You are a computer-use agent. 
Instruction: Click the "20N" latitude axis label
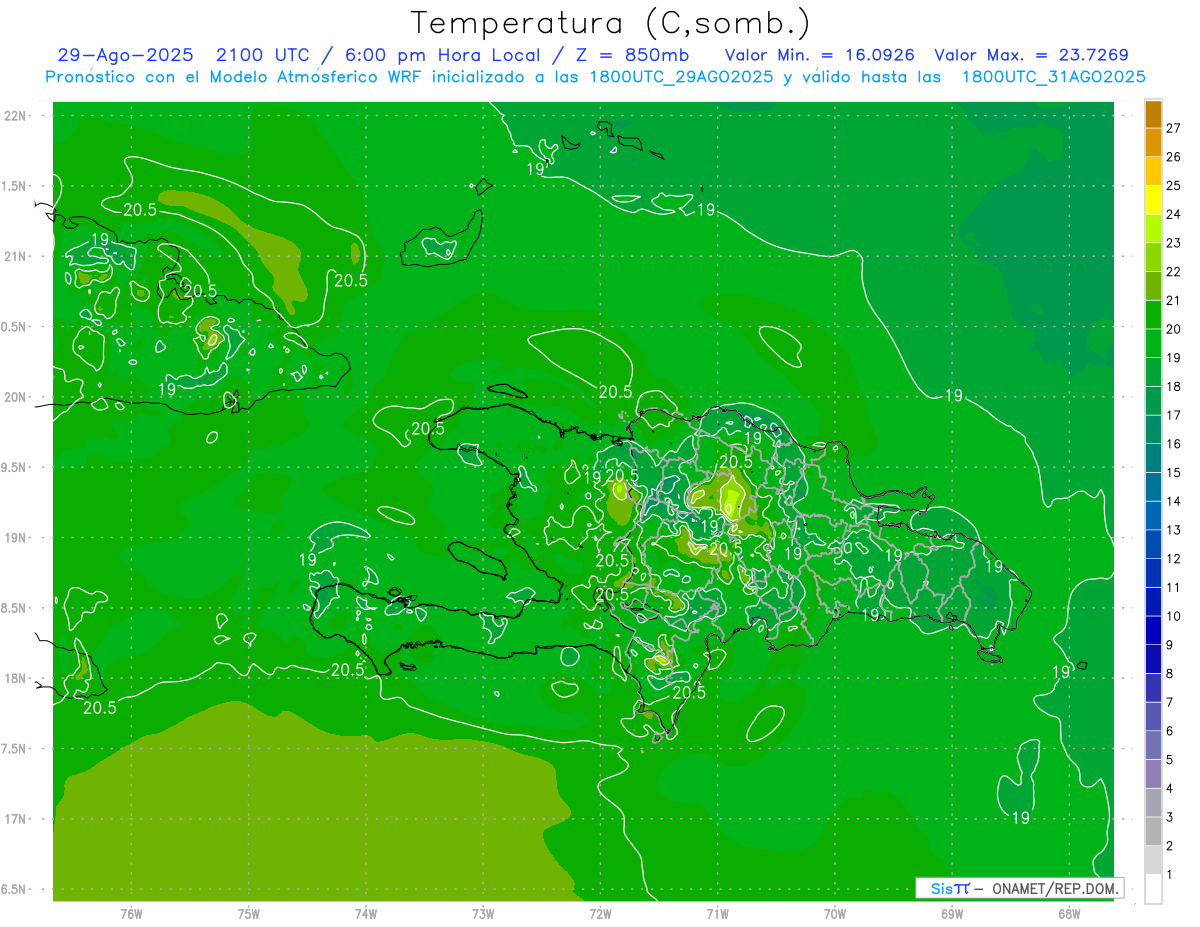[14, 397]
